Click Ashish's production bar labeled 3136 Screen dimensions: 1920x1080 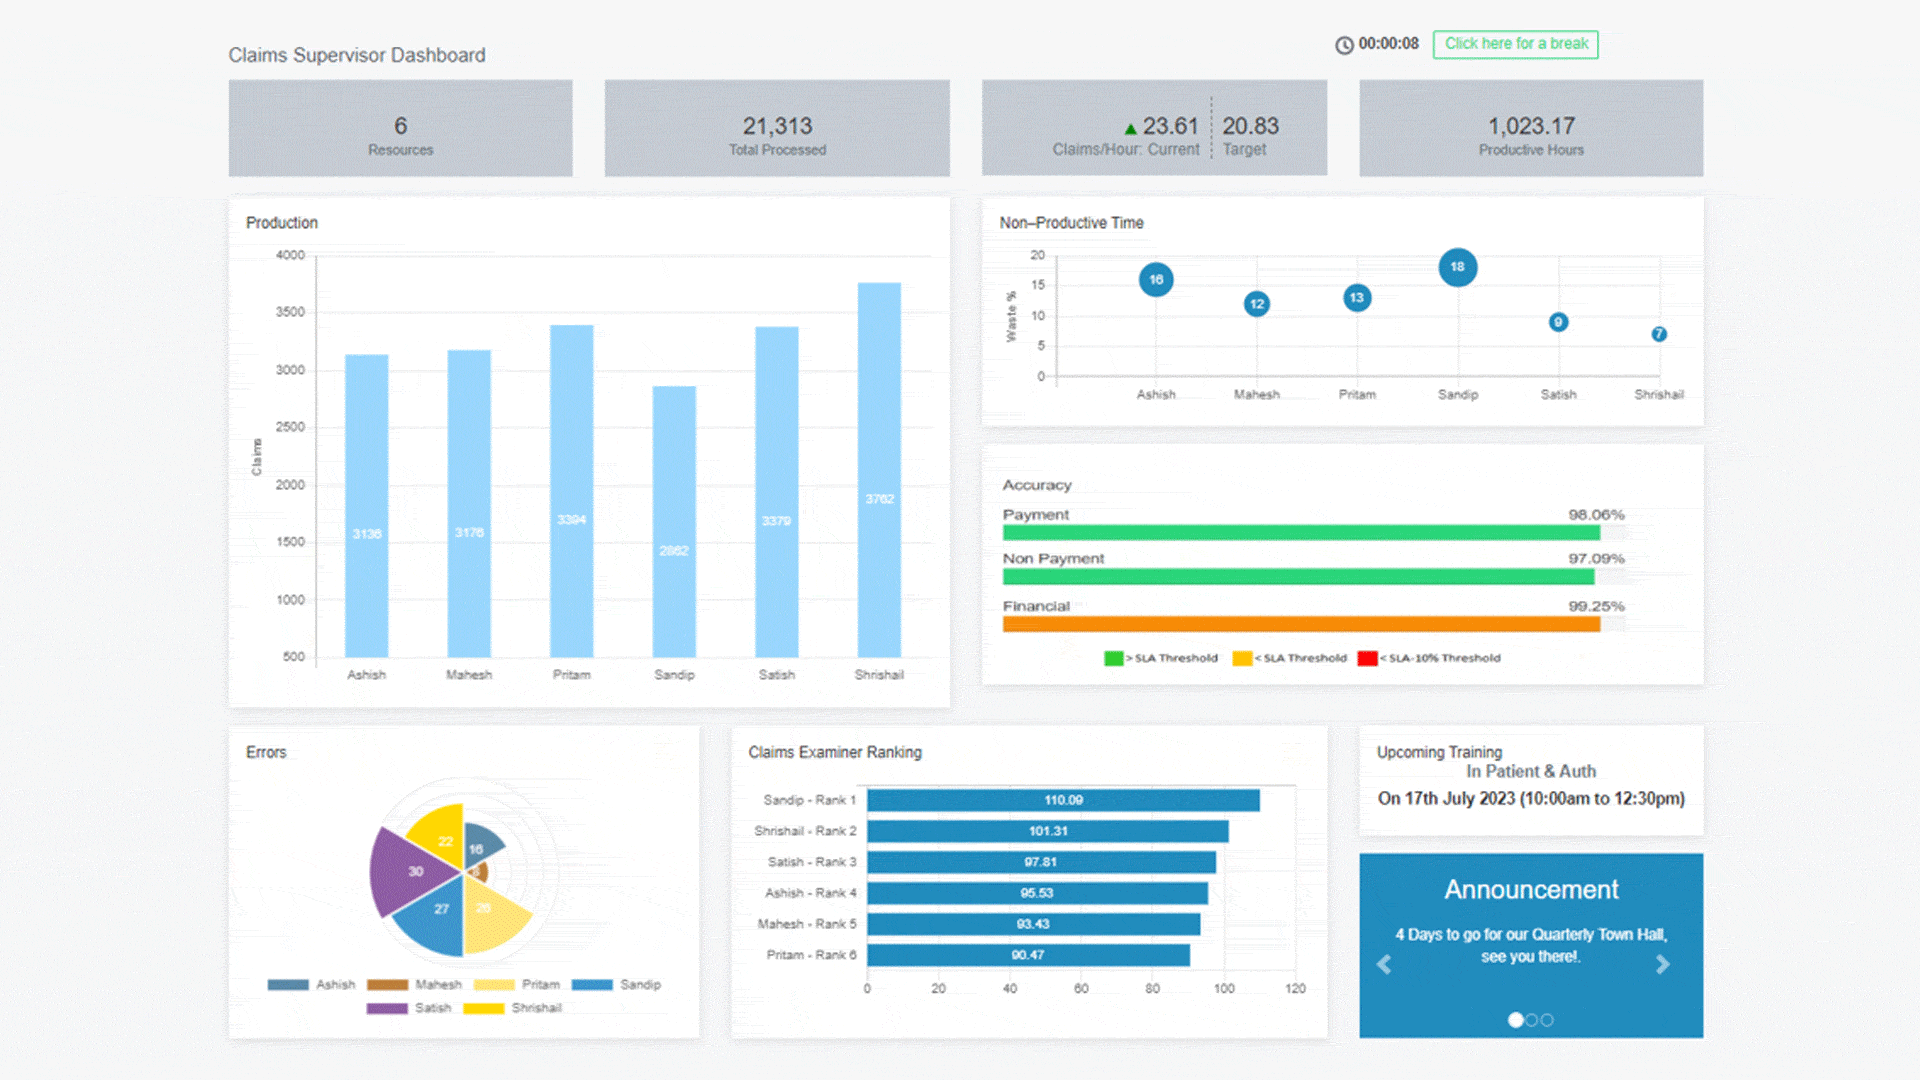point(366,506)
